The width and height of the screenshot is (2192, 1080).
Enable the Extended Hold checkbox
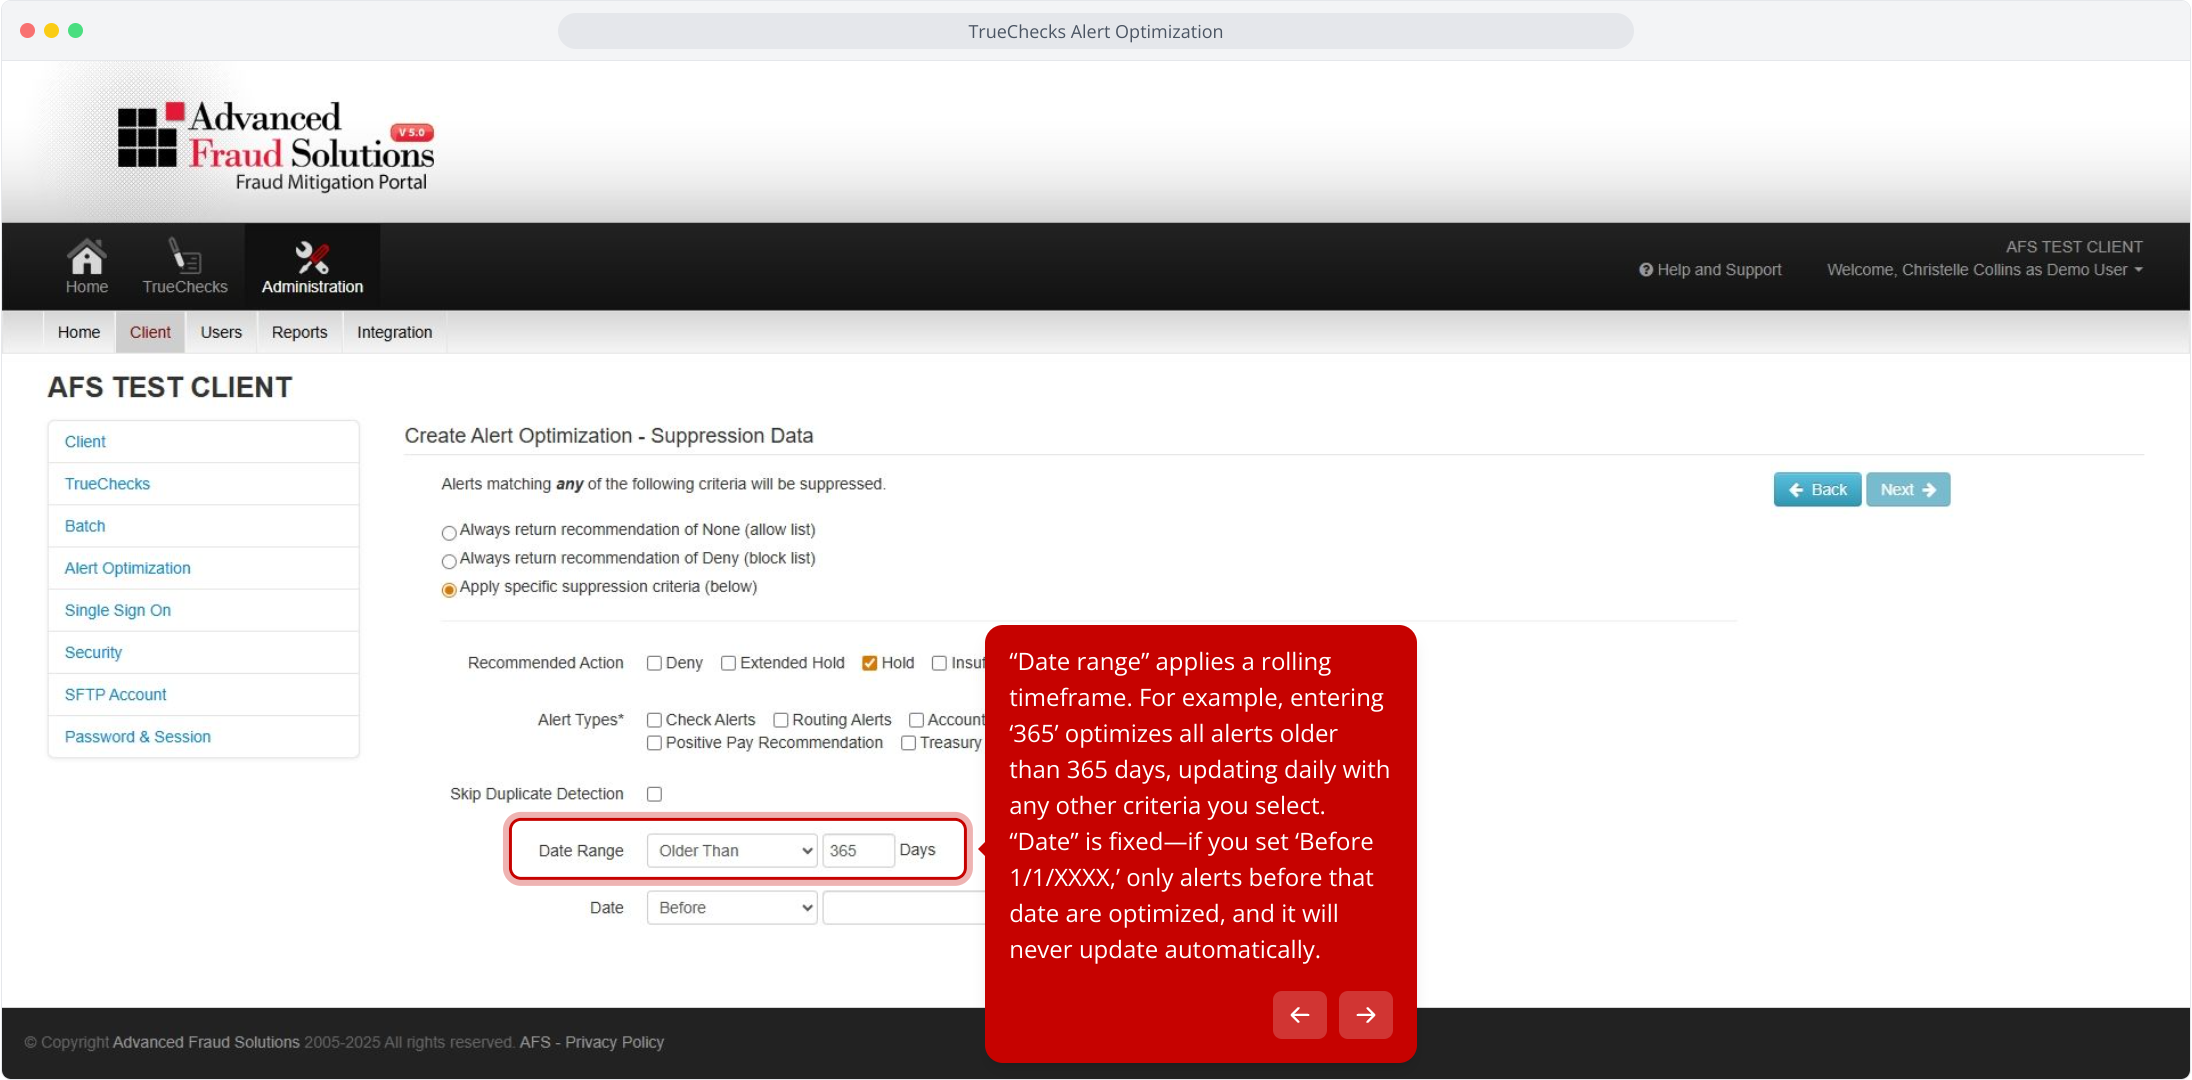[728, 663]
